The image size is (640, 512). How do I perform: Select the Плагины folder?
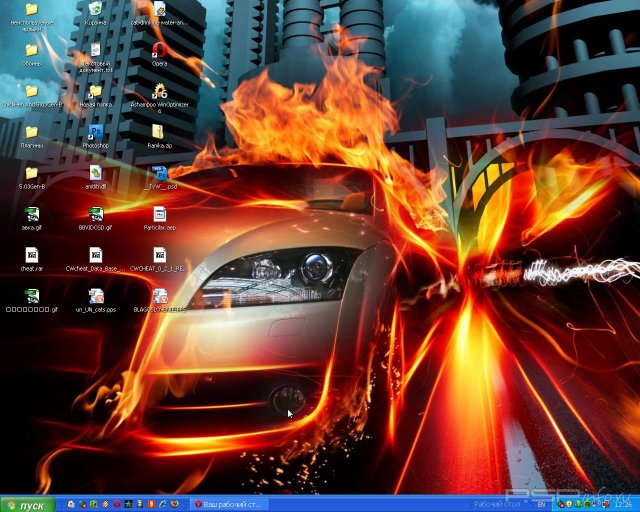(x=31, y=133)
